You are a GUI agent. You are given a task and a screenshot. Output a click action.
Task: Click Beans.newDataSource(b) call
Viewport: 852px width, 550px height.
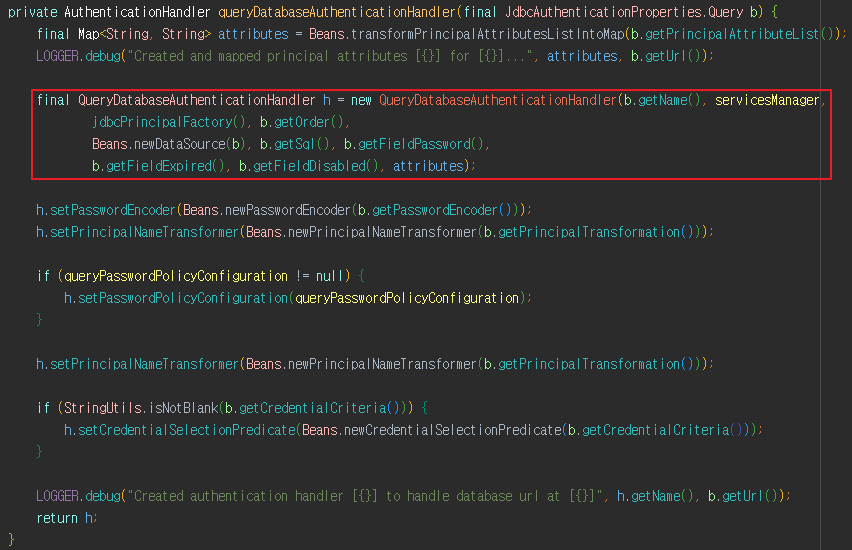pyautogui.click(x=168, y=144)
